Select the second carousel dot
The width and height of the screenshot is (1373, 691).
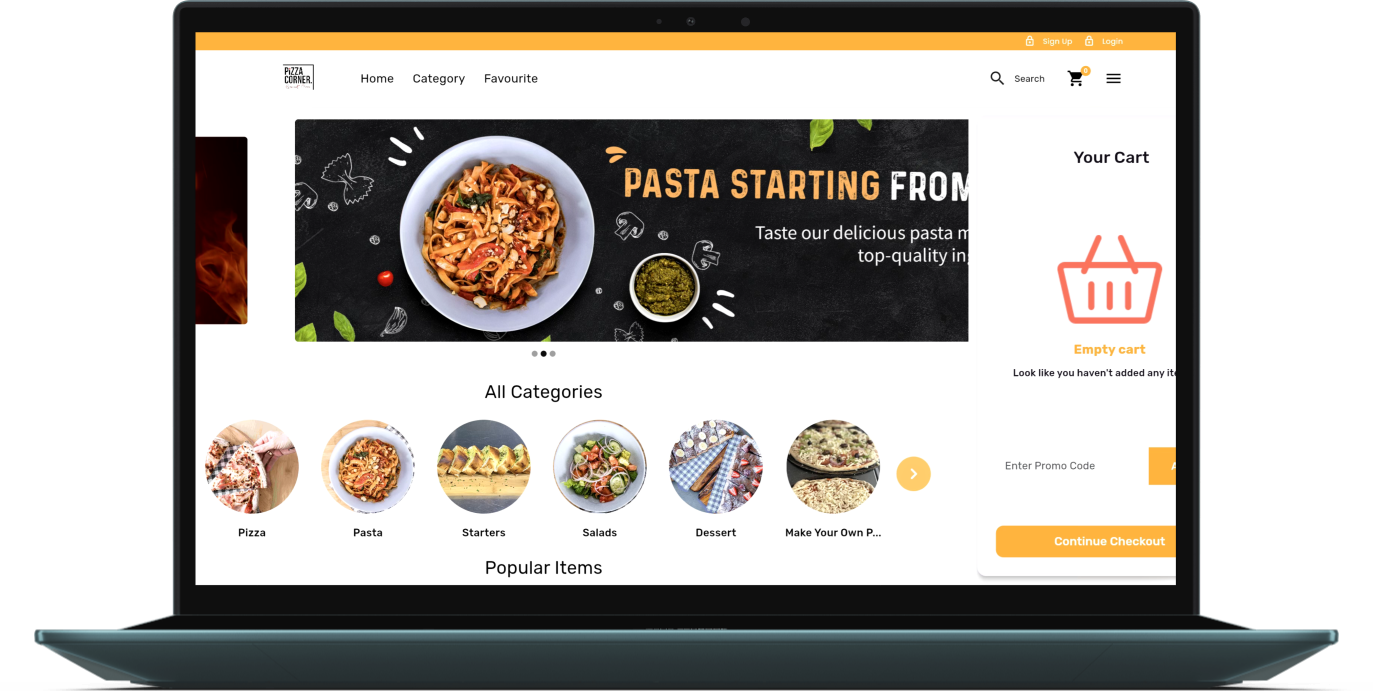click(543, 353)
